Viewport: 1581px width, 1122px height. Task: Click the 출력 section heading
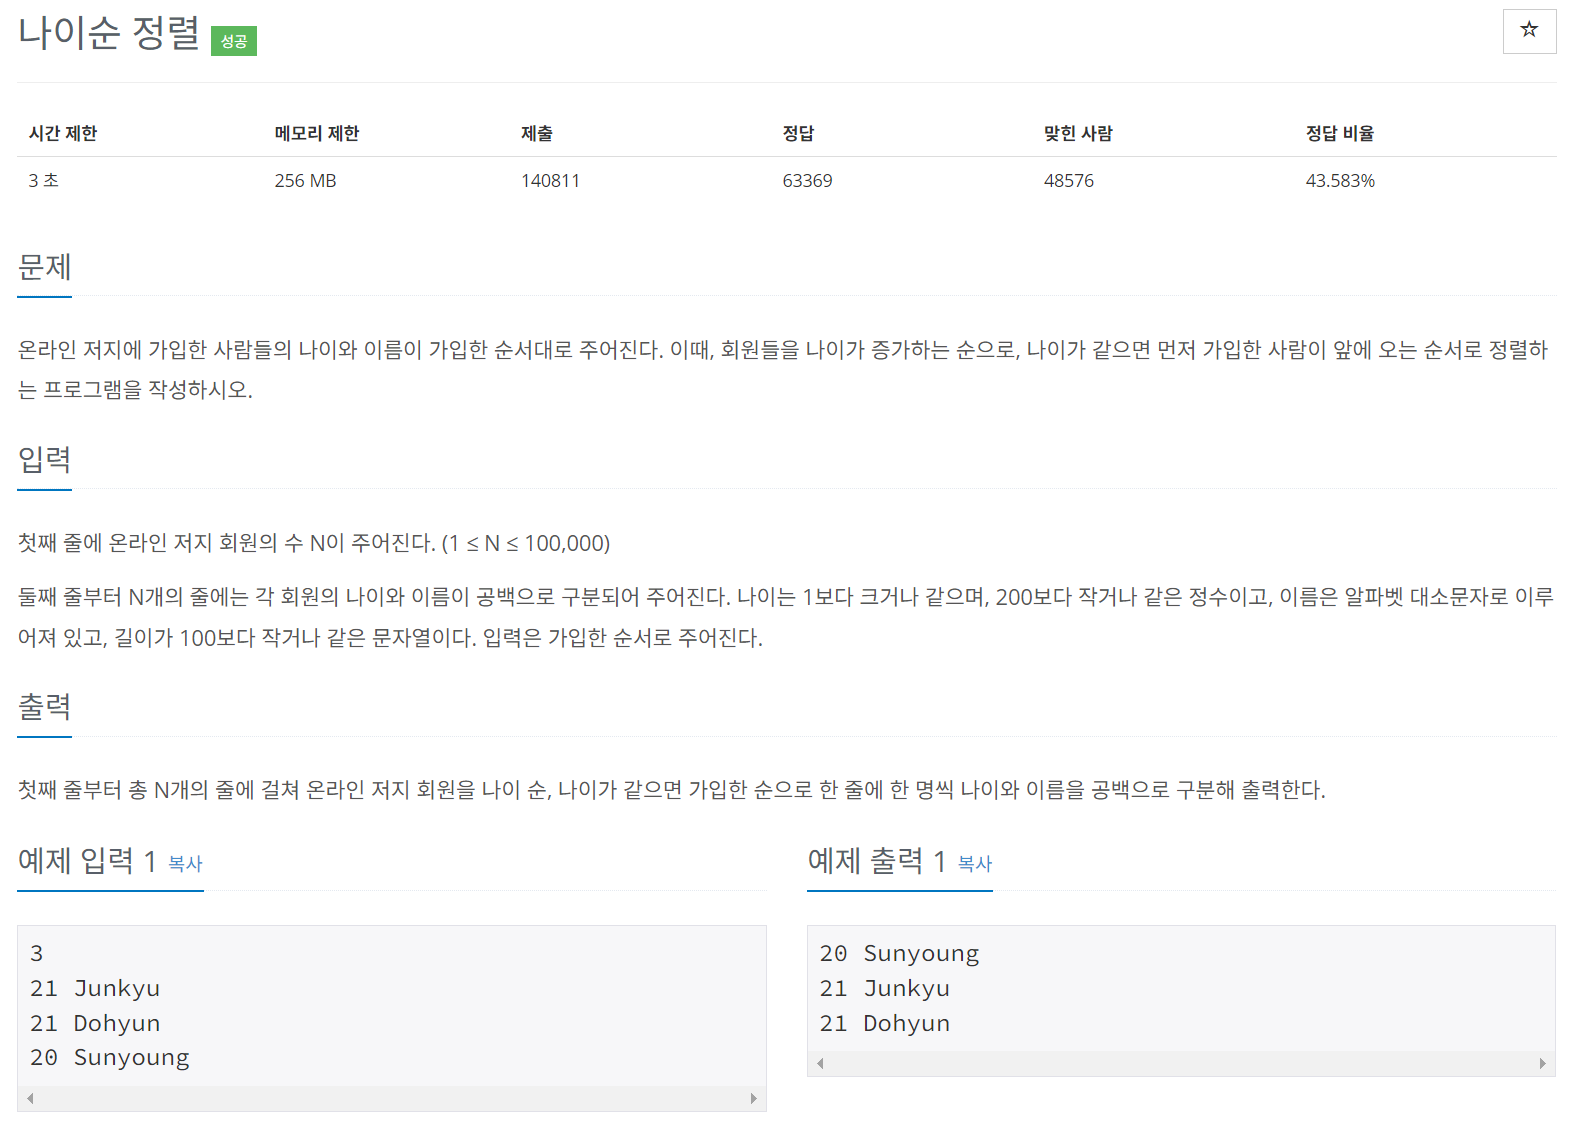(45, 707)
